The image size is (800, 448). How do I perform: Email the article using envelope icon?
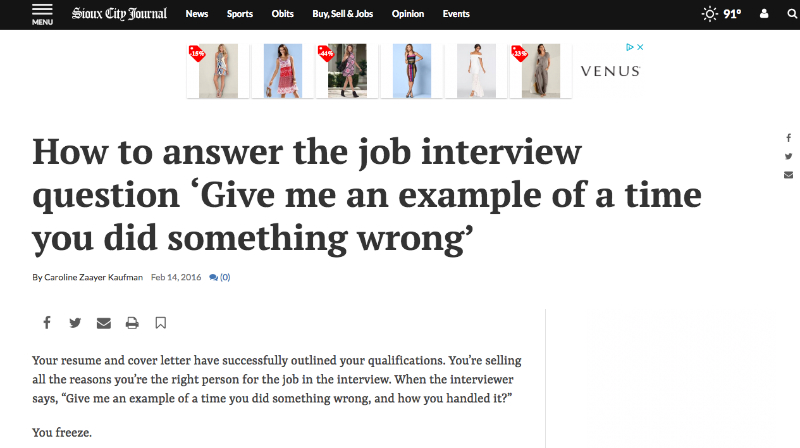[104, 323]
